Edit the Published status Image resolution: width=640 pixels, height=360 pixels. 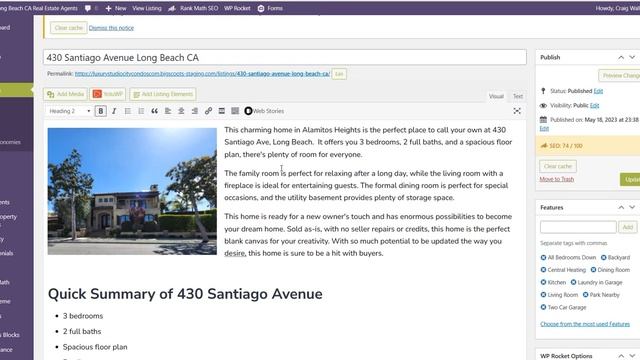[x=598, y=91]
